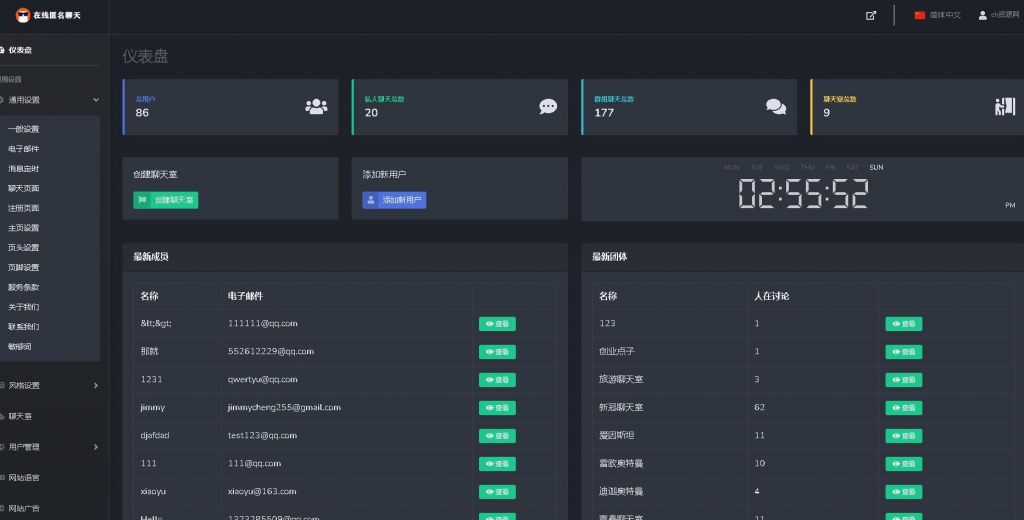Expand the 风格设置 sidebar section
Viewport: 1024px width, 520px height.
pyautogui.click(x=96, y=385)
